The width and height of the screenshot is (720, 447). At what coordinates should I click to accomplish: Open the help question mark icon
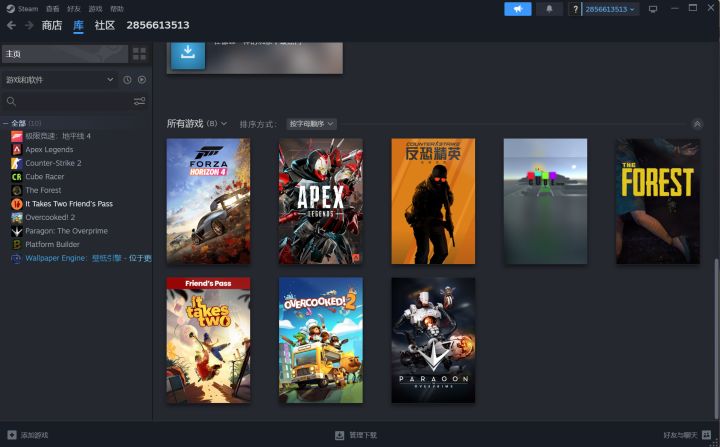coord(575,9)
